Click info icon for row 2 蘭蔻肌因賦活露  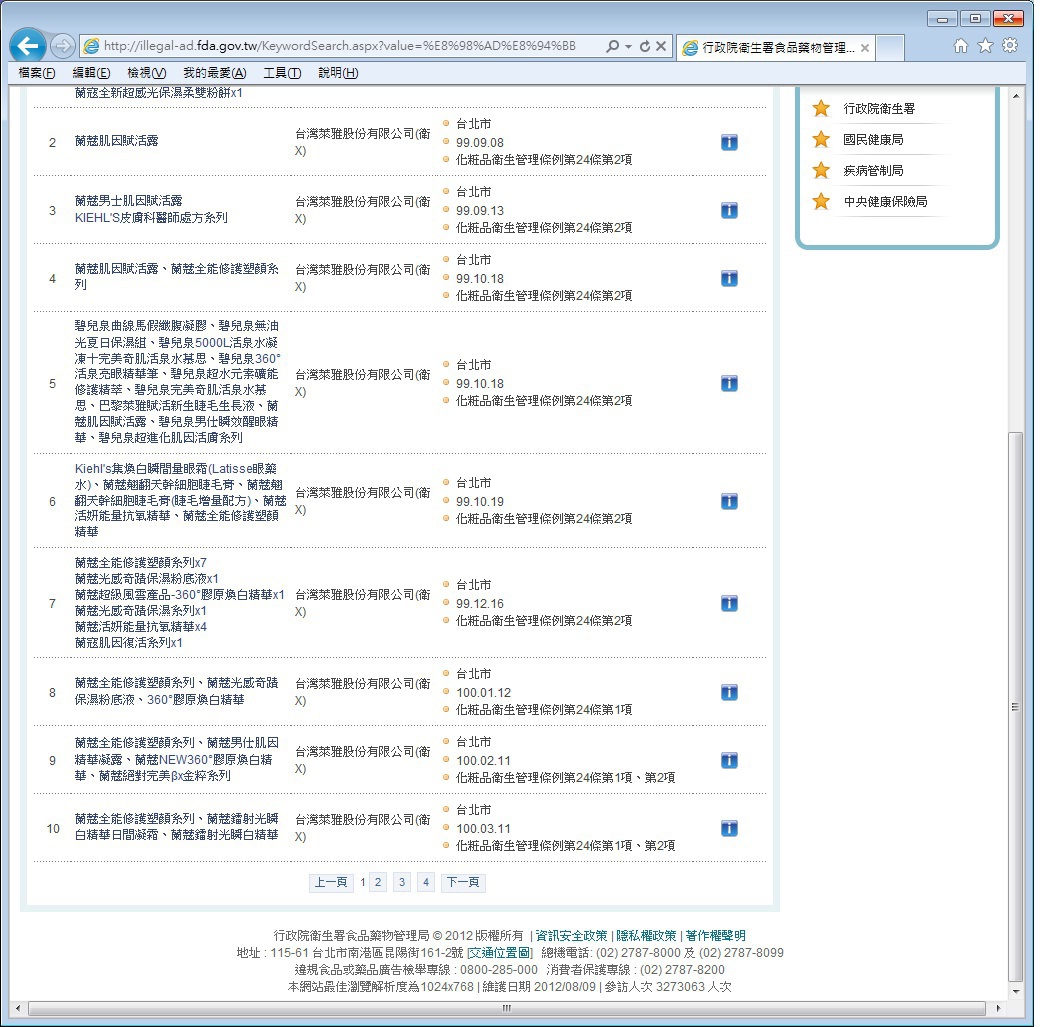click(729, 142)
